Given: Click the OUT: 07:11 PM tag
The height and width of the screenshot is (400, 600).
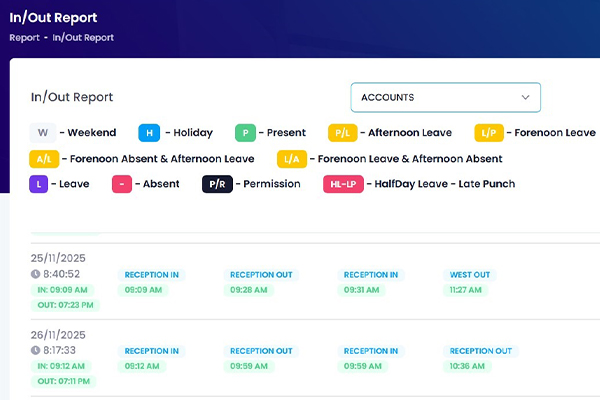Looking at the screenshot, I should (66, 381).
